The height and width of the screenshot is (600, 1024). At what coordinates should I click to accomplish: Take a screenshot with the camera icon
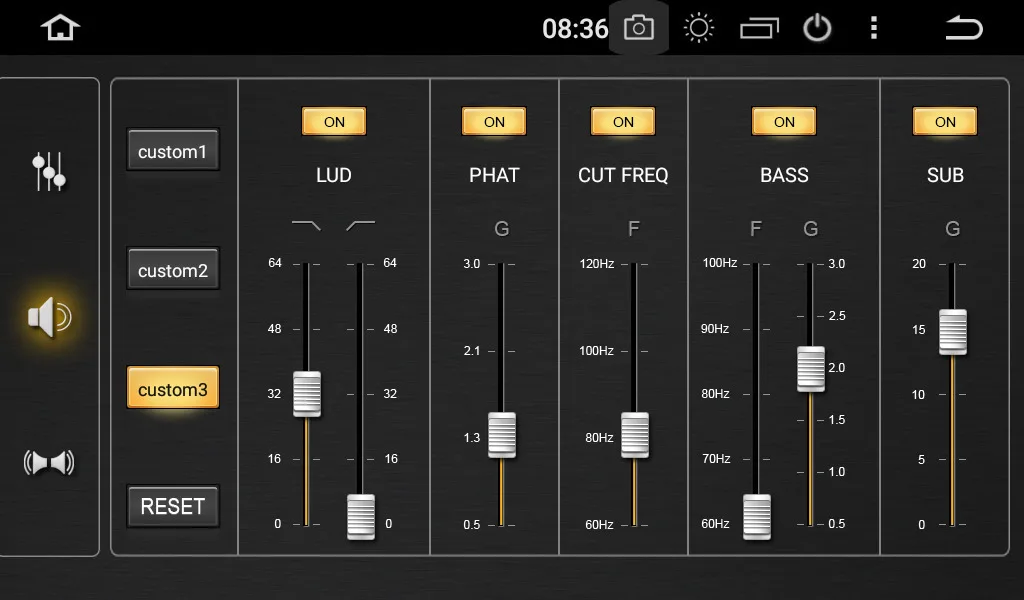(639, 28)
